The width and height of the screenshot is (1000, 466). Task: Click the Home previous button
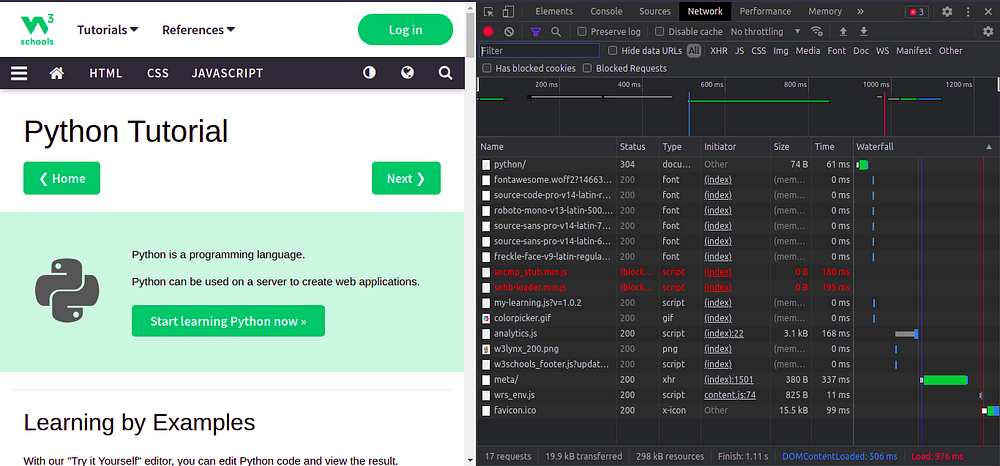[62, 178]
